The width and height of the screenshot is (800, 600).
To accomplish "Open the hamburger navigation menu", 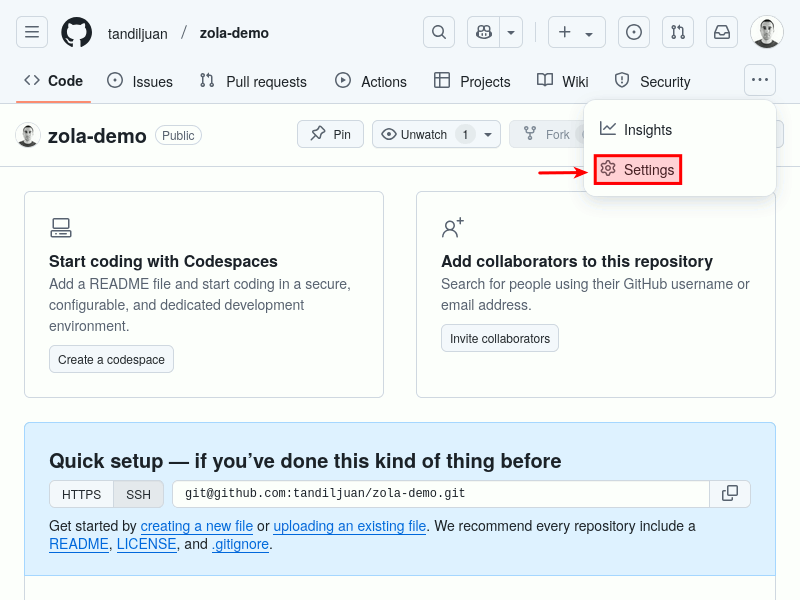I will pyautogui.click(x=32, y=32).
